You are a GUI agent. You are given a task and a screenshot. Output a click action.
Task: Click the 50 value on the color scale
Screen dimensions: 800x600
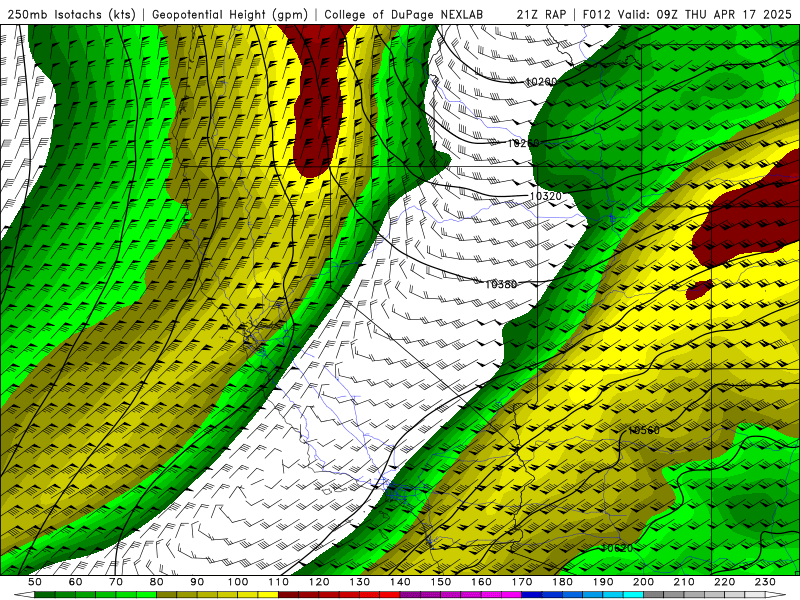35,582
